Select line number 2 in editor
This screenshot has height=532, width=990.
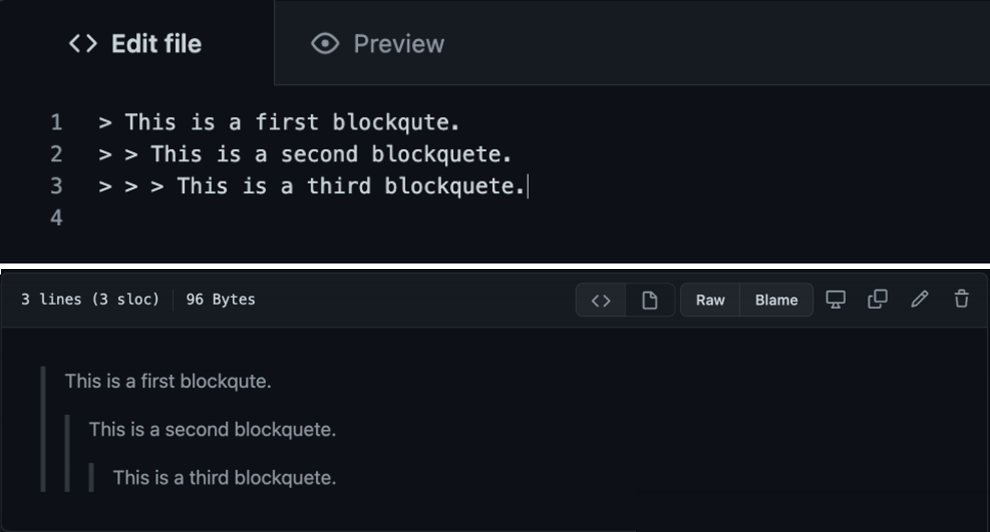click(x=56, y=155)
